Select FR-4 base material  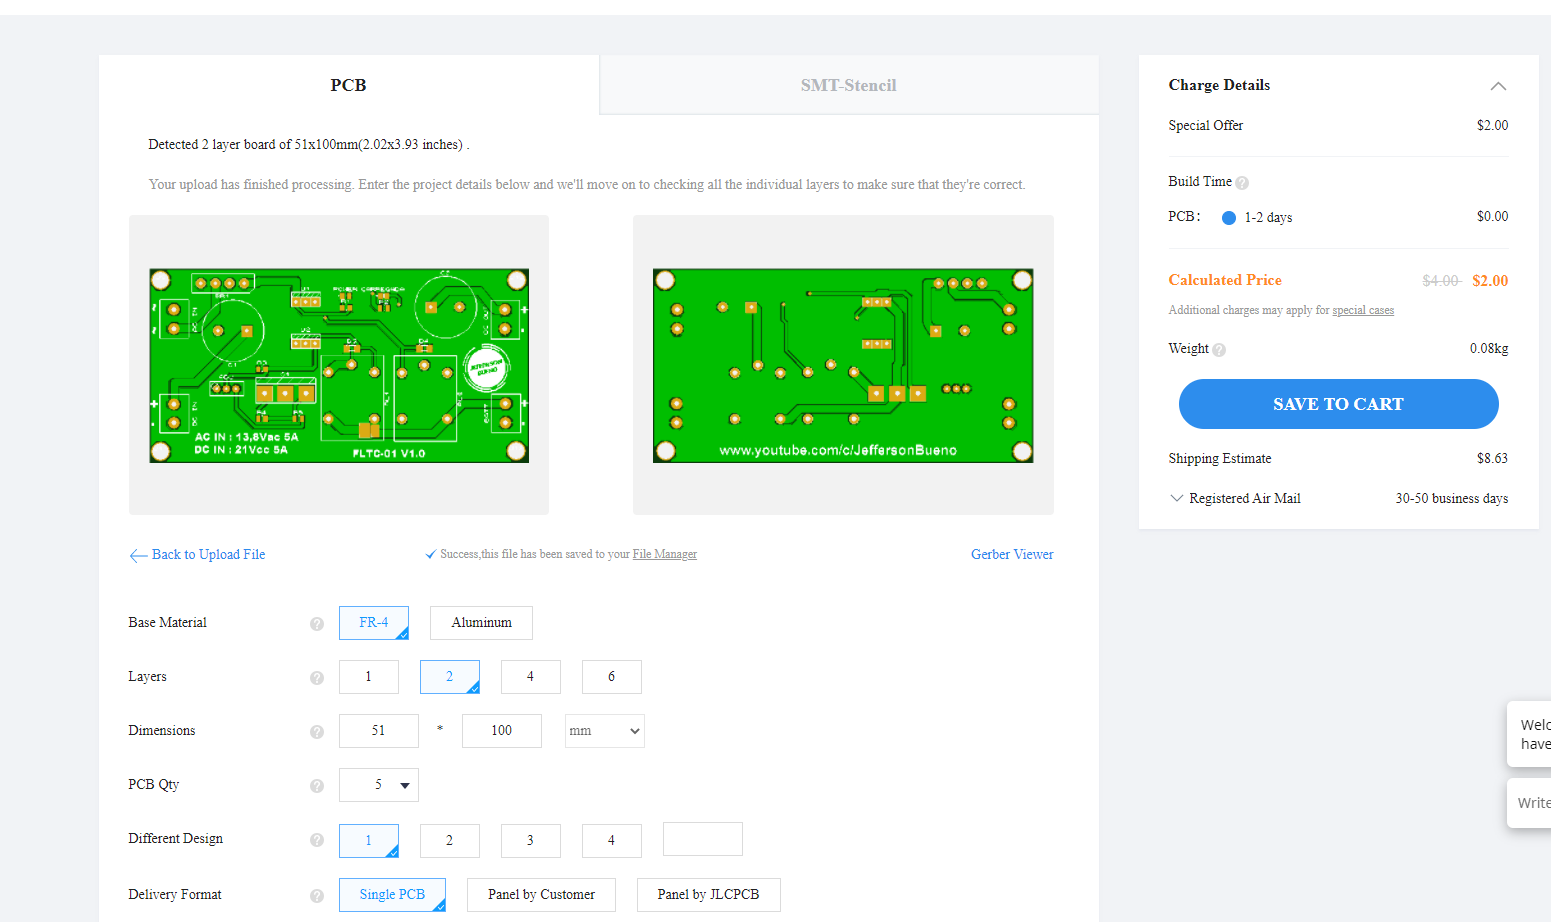(x=374, y=623)
